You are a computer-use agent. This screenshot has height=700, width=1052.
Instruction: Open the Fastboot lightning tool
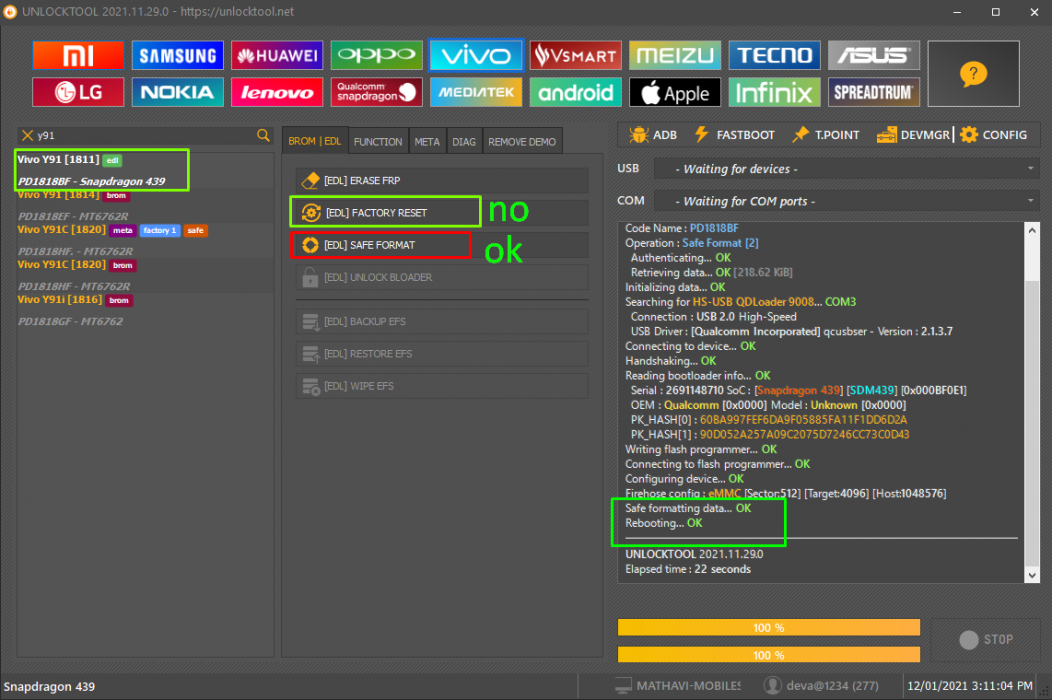click(735, 135)
